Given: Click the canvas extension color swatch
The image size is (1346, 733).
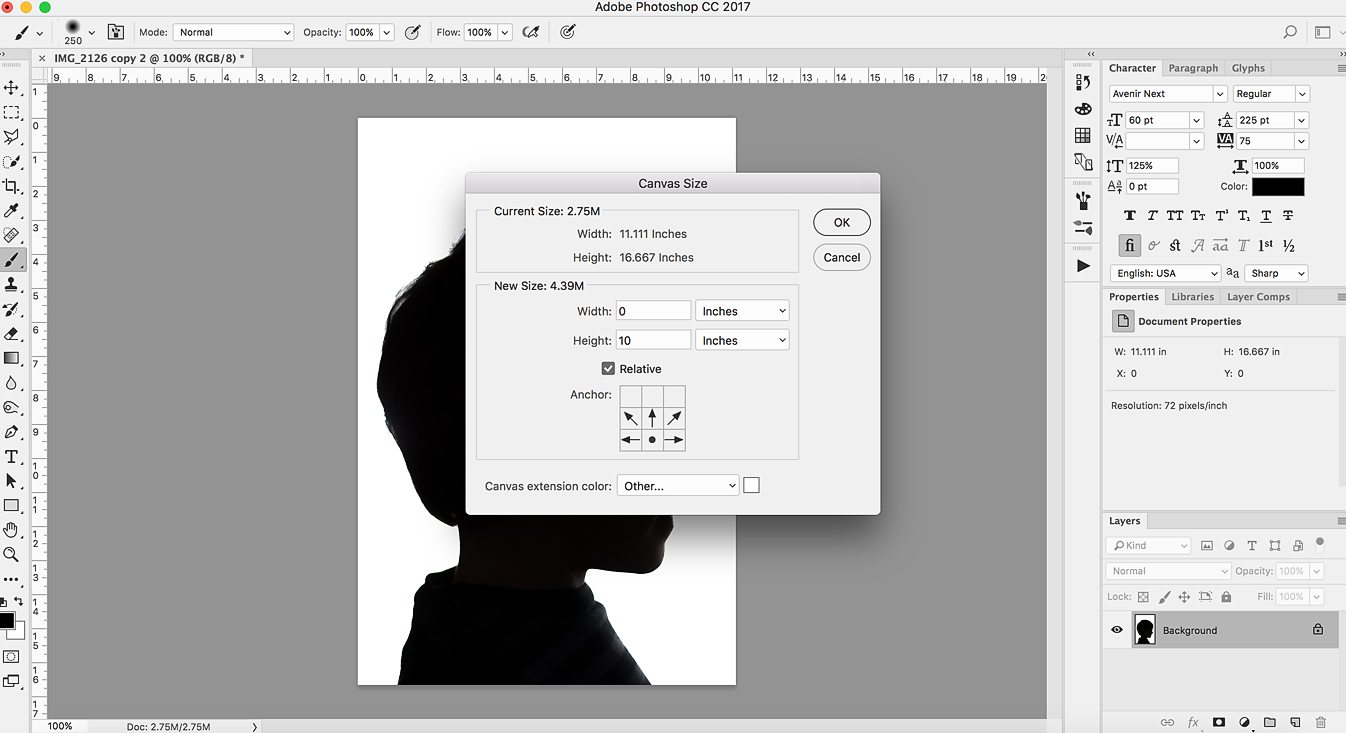Looking at the screenshot, I should [752, 485].
